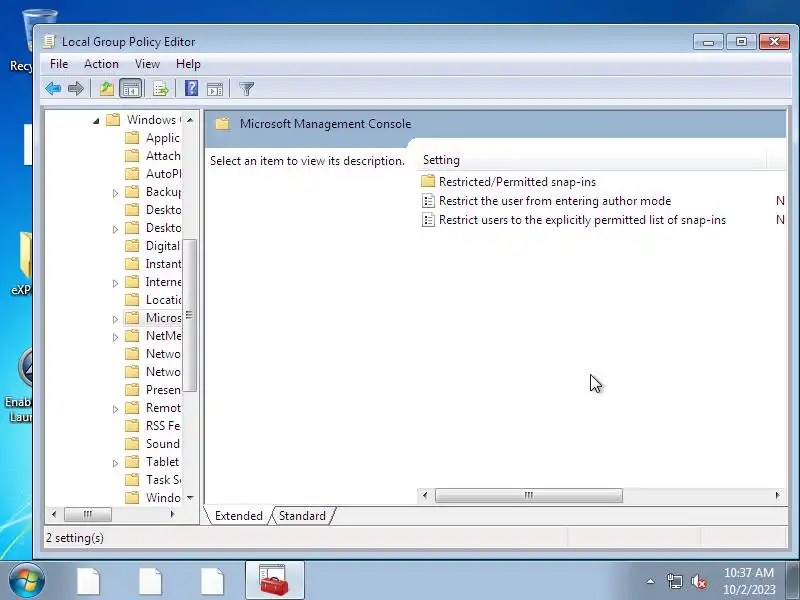The image size is (800, 600).
Task: Expand the Tablet folder node
Action: (115, 463)
